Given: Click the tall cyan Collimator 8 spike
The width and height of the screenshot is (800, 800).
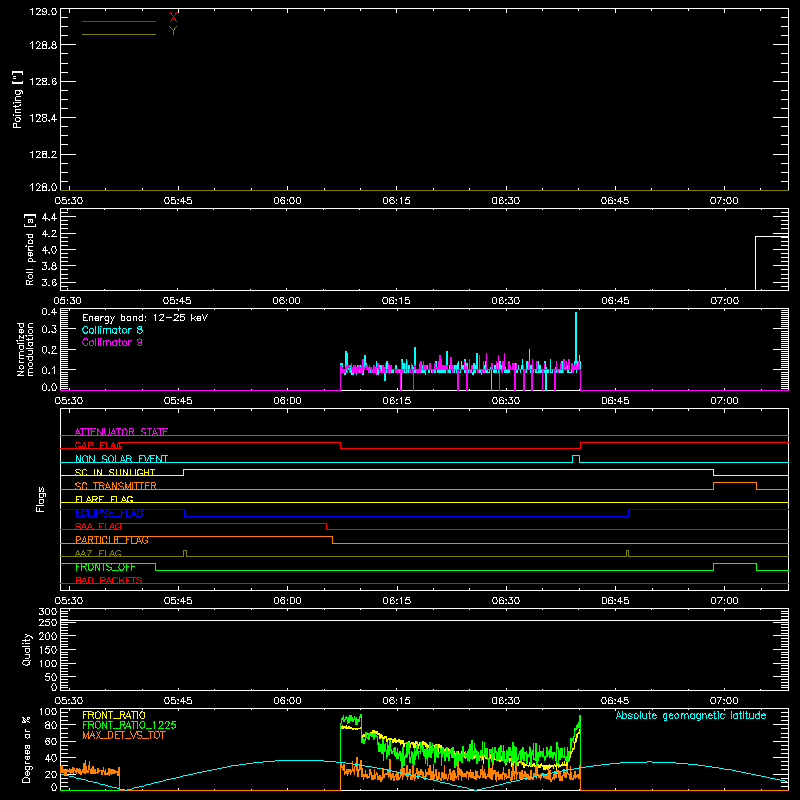Looking at the screenshot, I should (576, 339).
